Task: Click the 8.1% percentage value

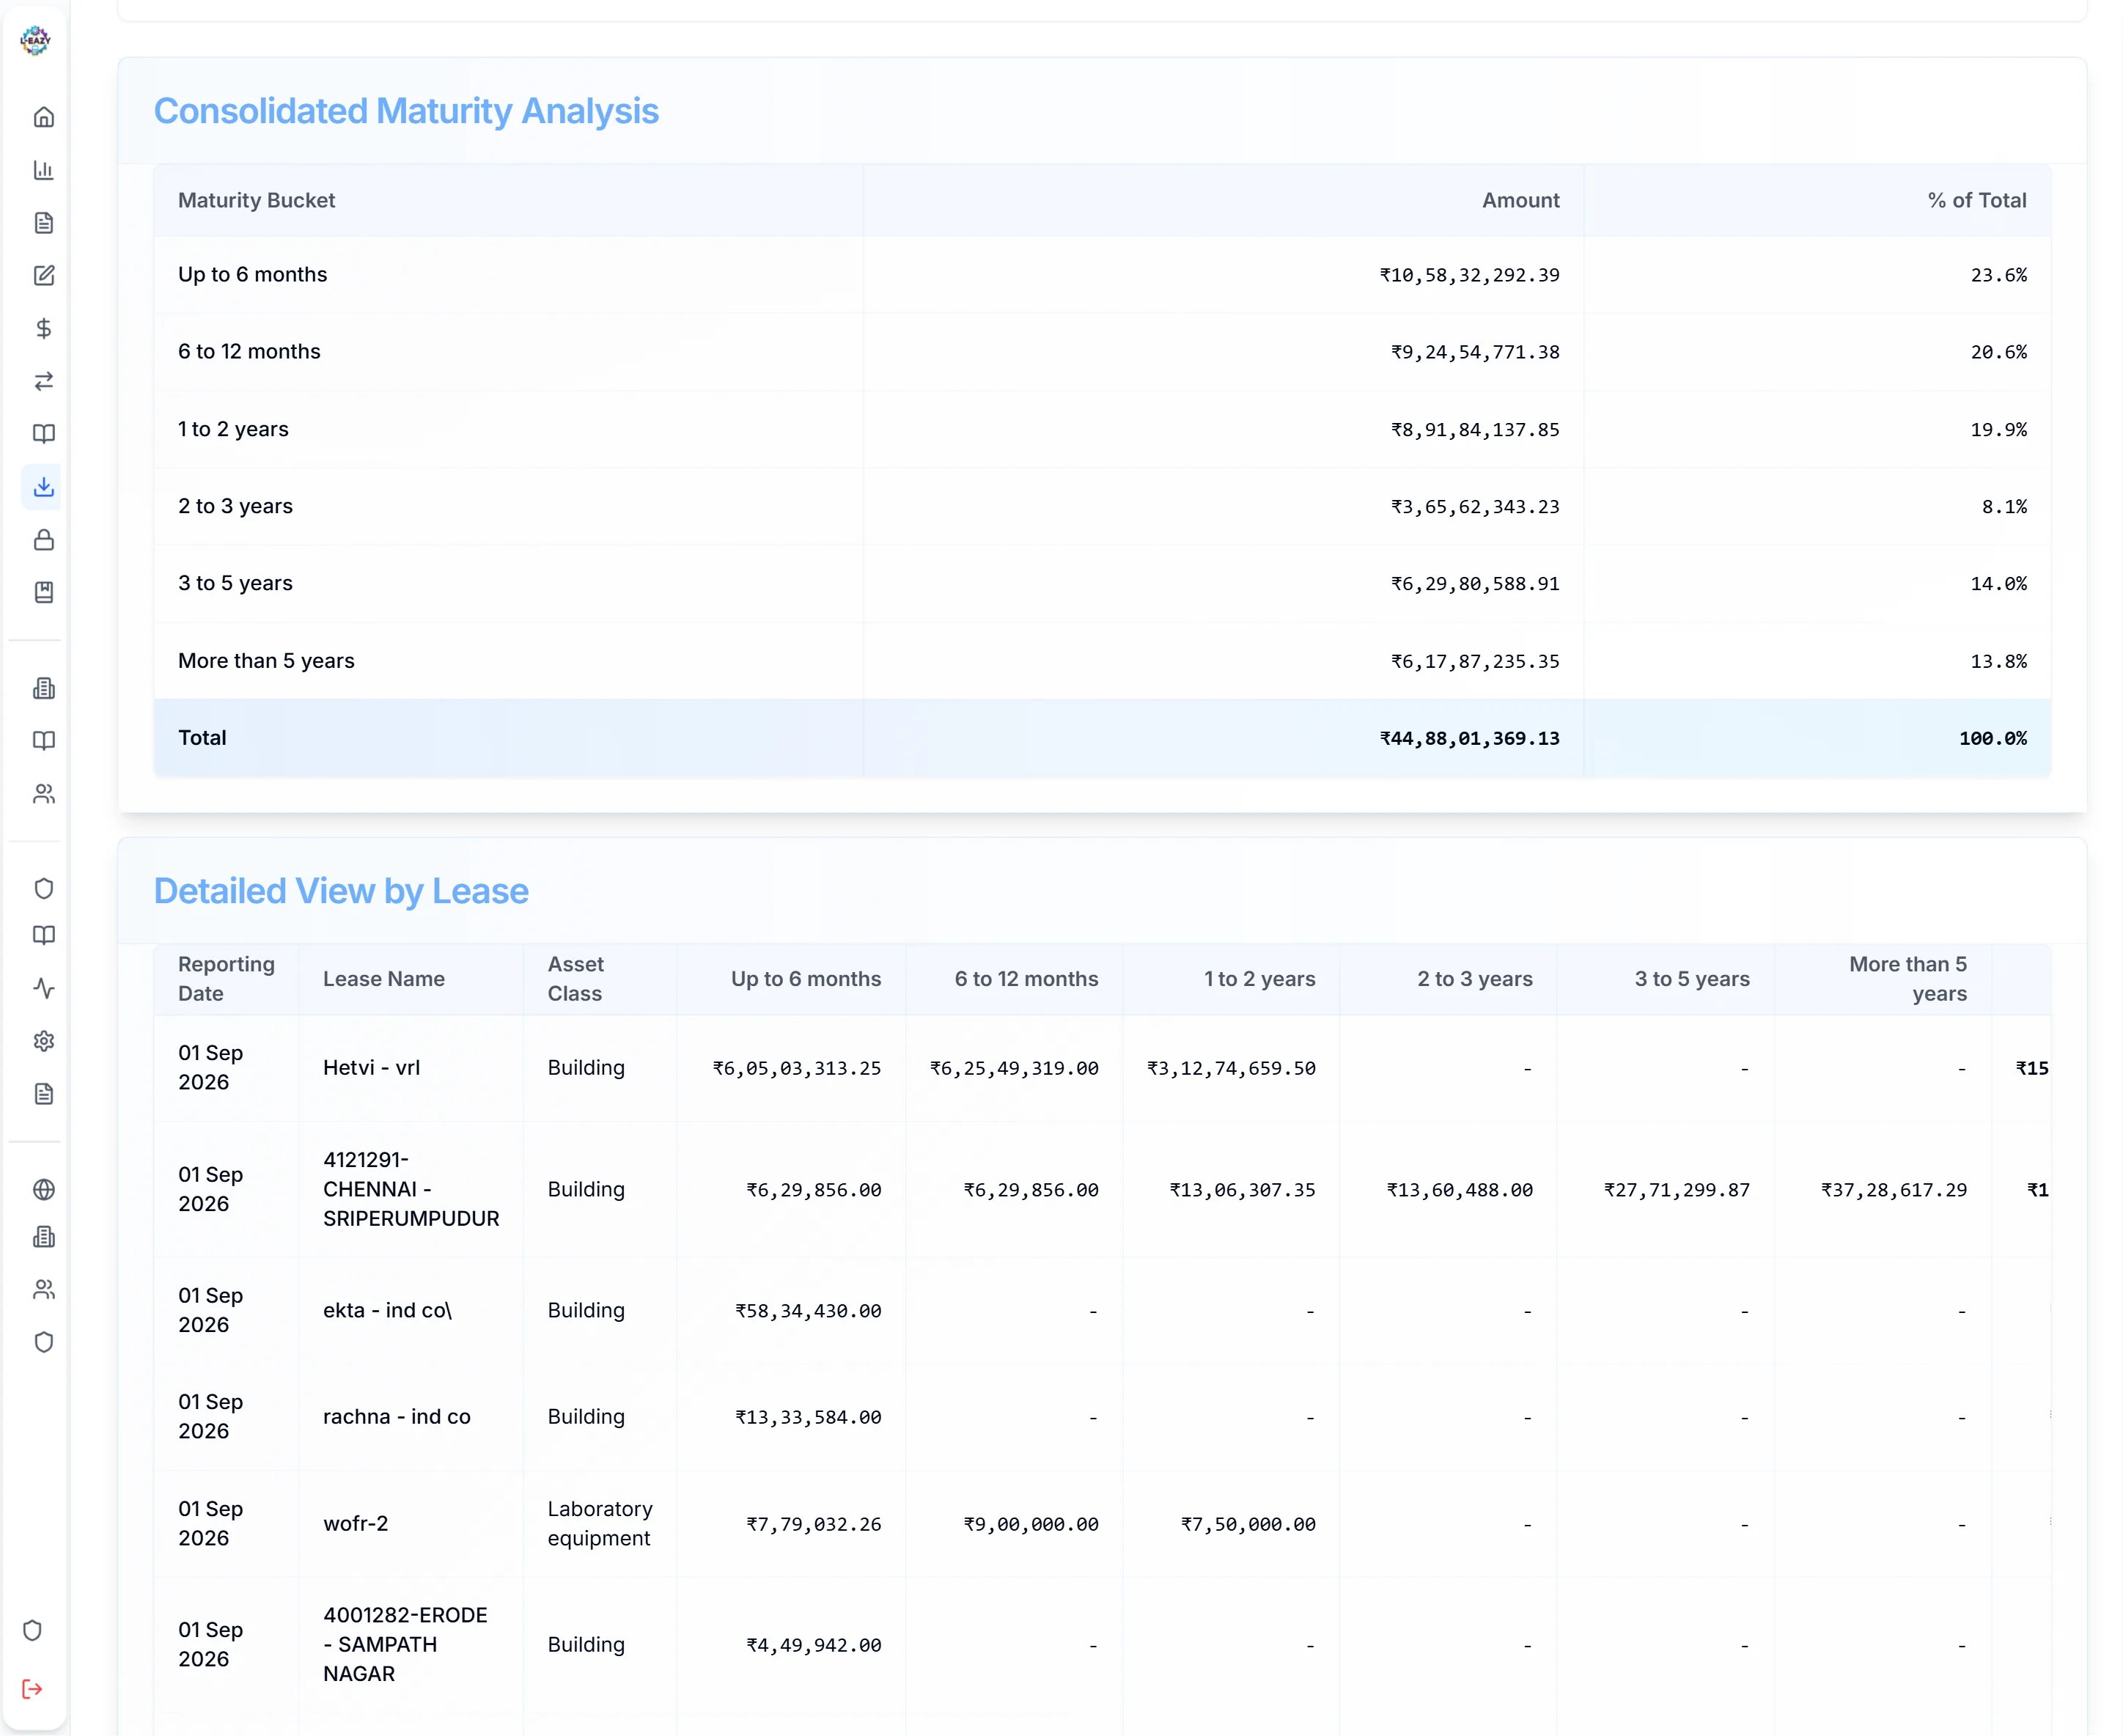Action: tap(2004, 506)
